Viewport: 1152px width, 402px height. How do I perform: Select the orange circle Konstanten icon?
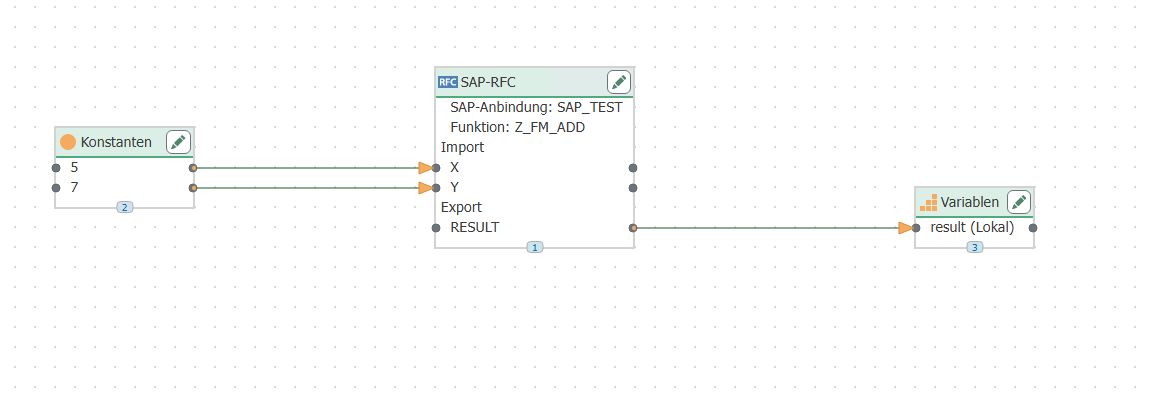coord(68,142)
